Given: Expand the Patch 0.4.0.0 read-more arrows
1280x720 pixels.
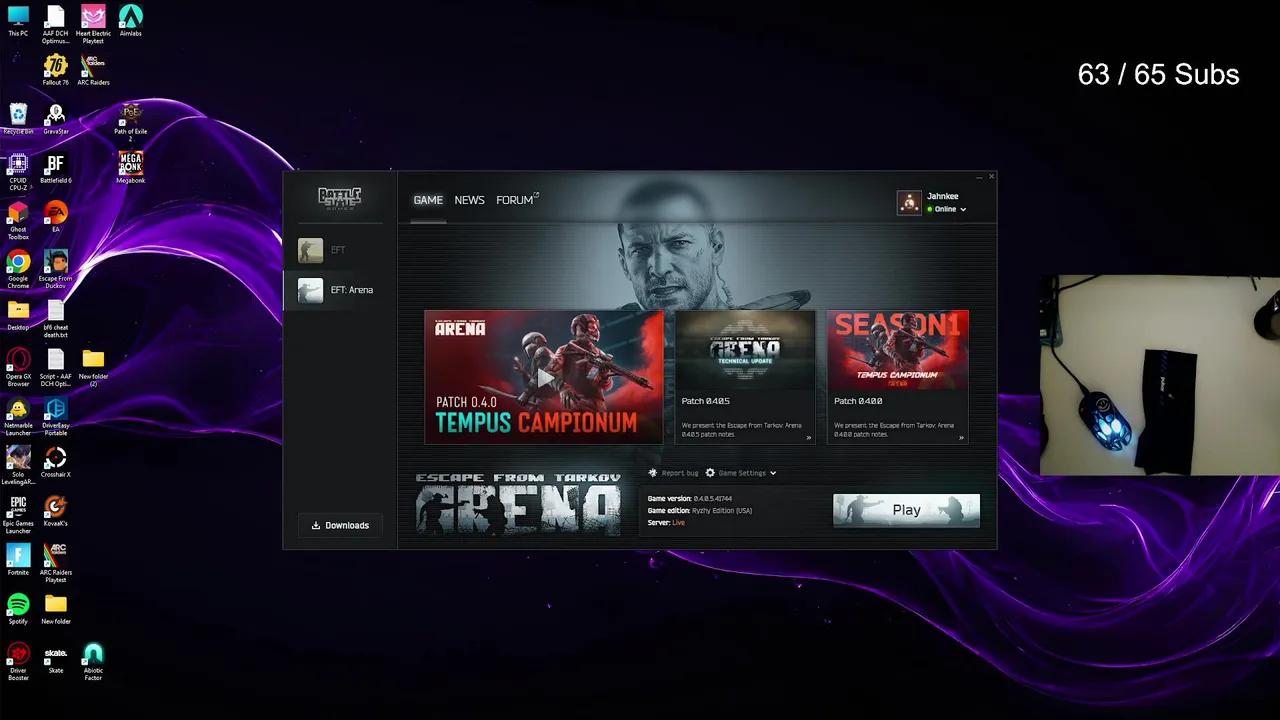Looking at the screenshot, I should point(961,437).
